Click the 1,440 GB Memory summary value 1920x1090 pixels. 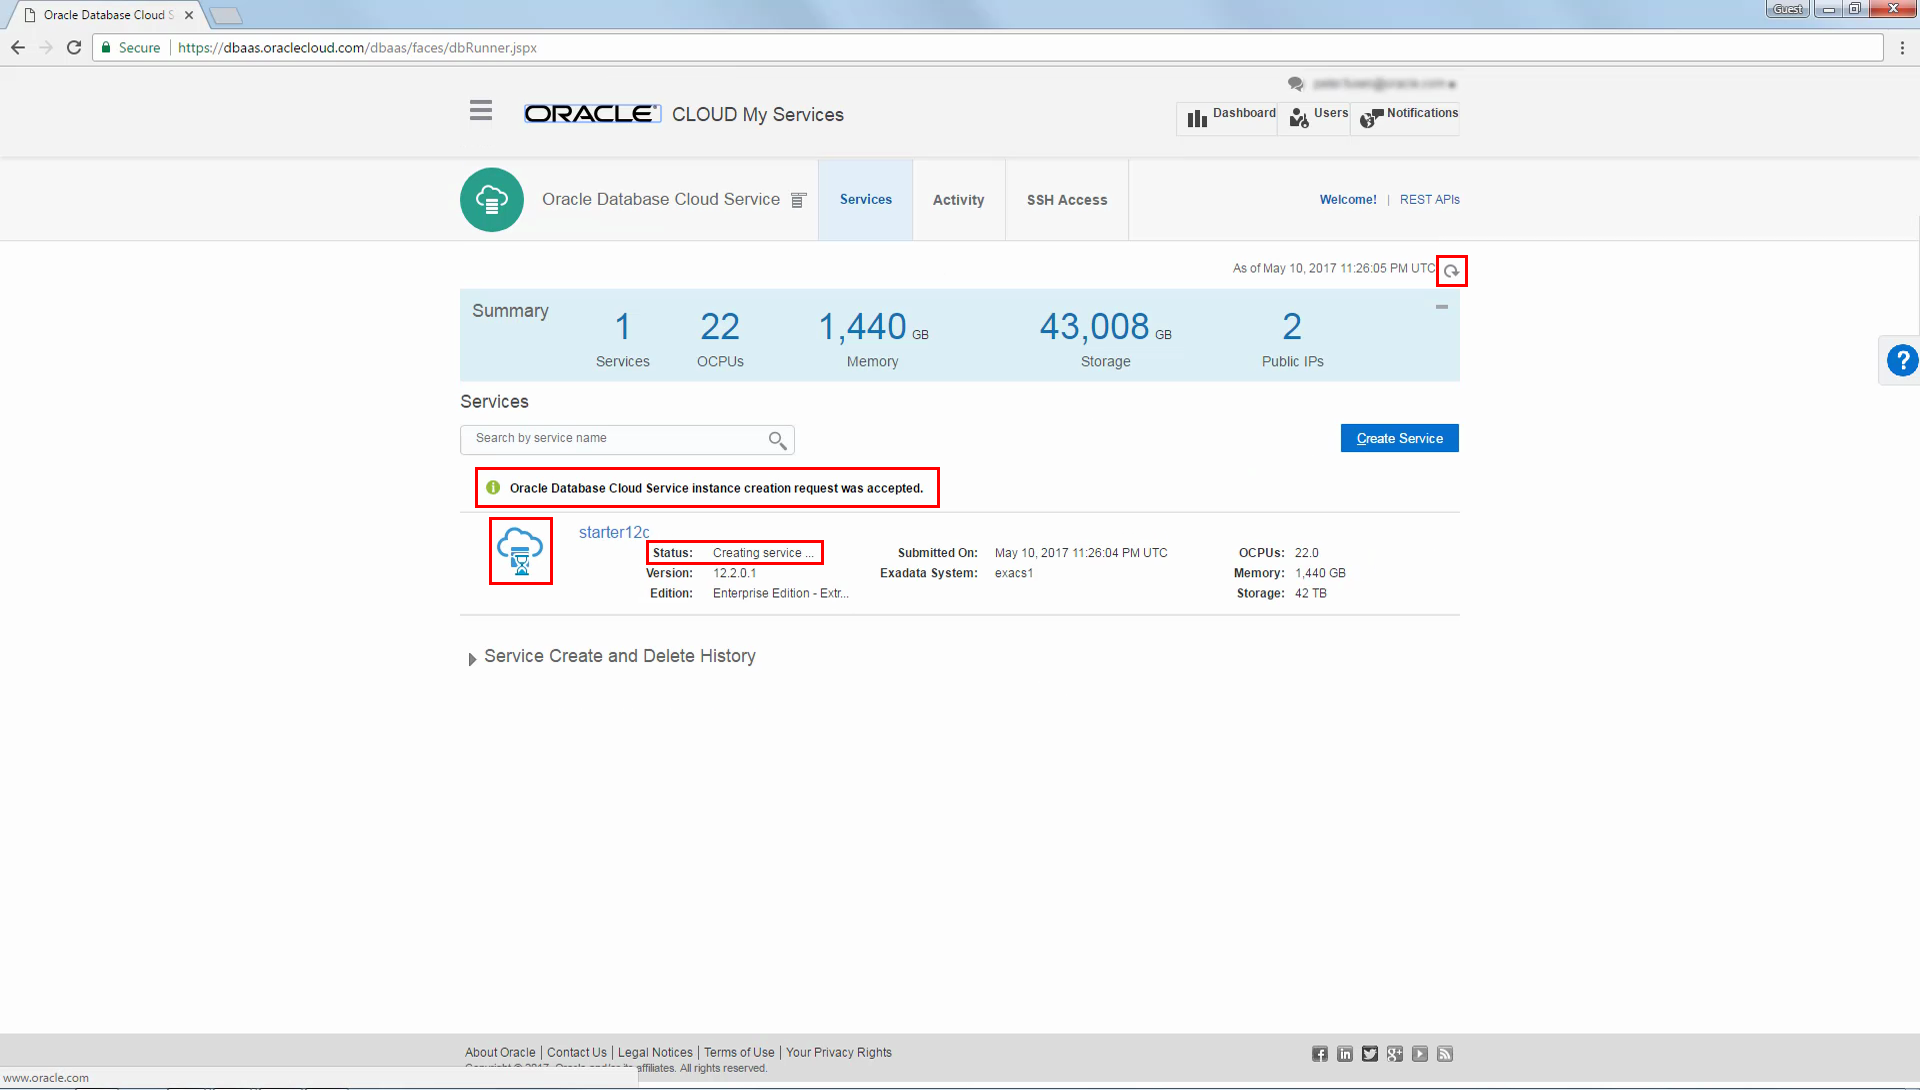[x=873, y=327]
